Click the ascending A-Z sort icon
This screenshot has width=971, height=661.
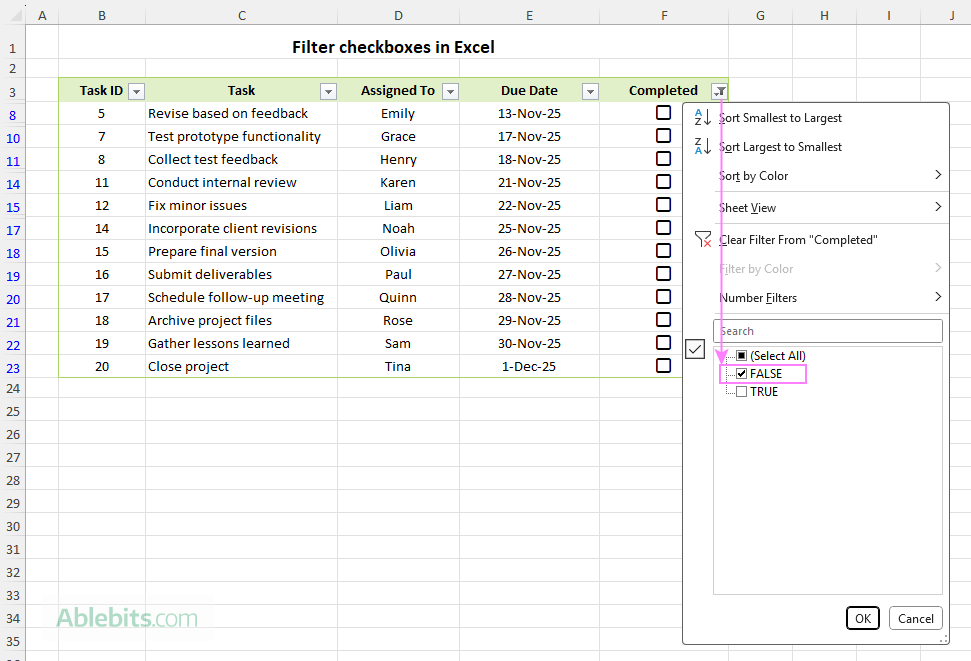point(700,117)
